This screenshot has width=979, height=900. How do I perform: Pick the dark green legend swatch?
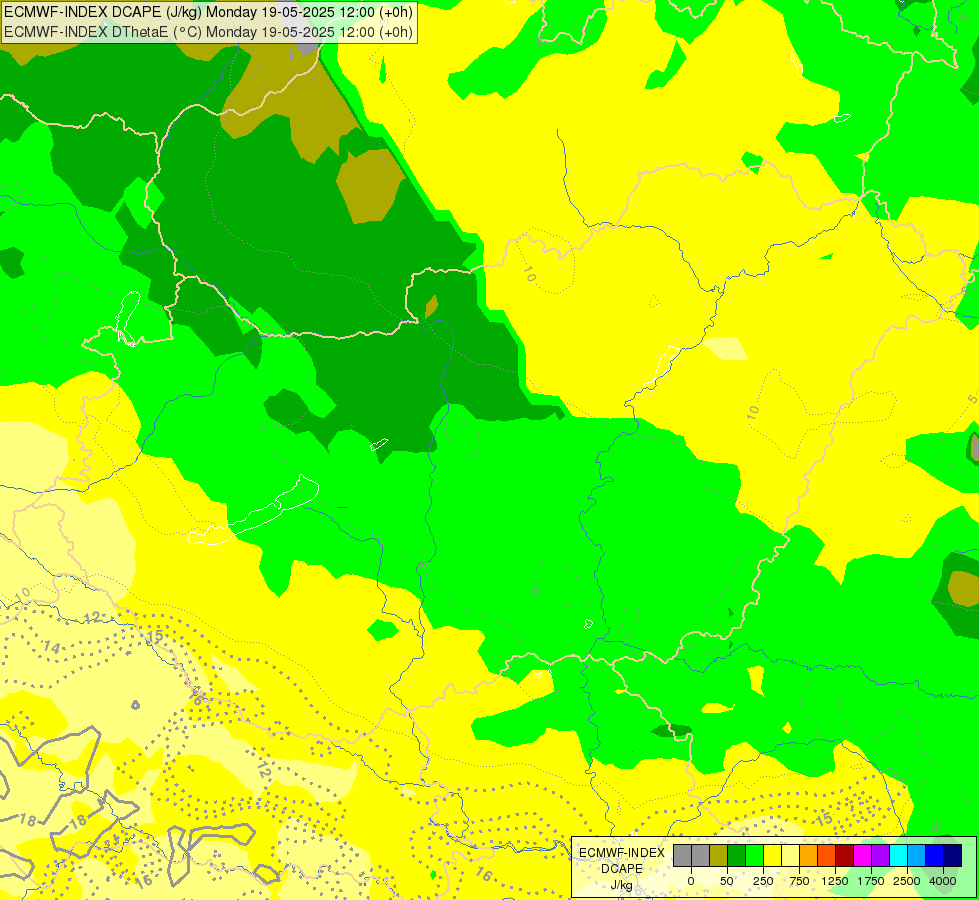point(737,856)
